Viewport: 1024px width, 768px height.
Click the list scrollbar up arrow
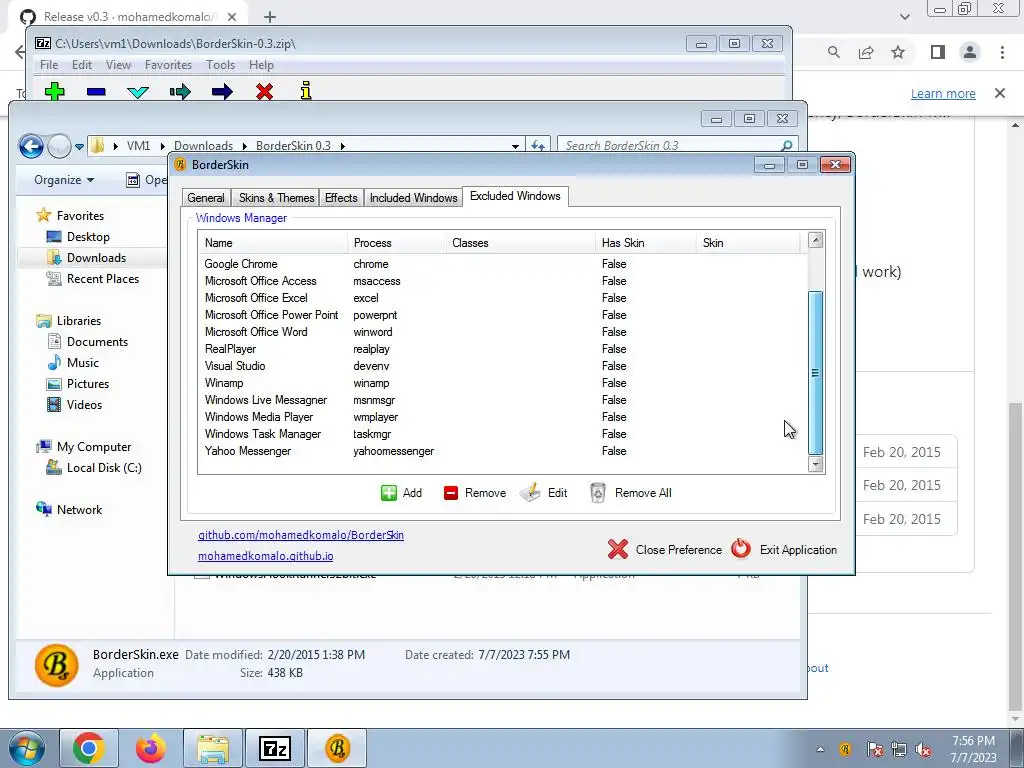(815, 240)
